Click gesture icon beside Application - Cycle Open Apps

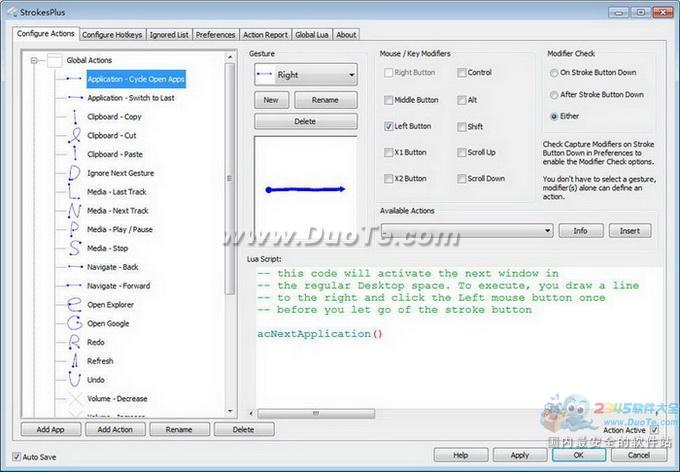(x=74, y=79)
